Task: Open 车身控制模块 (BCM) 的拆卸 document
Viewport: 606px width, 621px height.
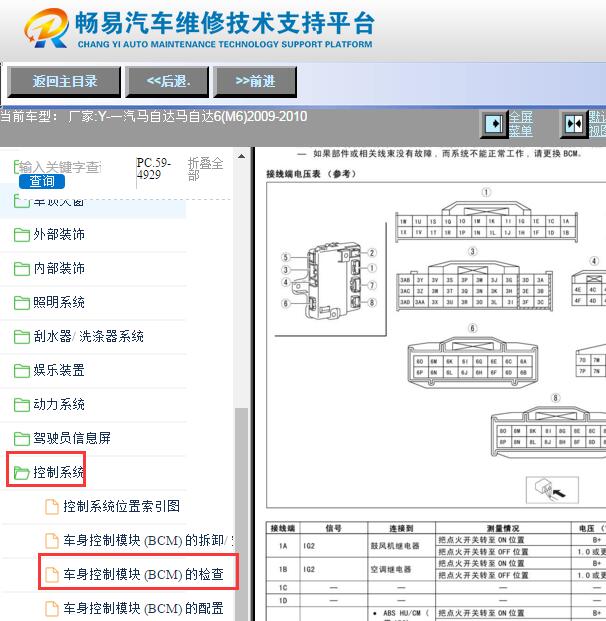Action: pyautogui.click(x=149, y=540)
